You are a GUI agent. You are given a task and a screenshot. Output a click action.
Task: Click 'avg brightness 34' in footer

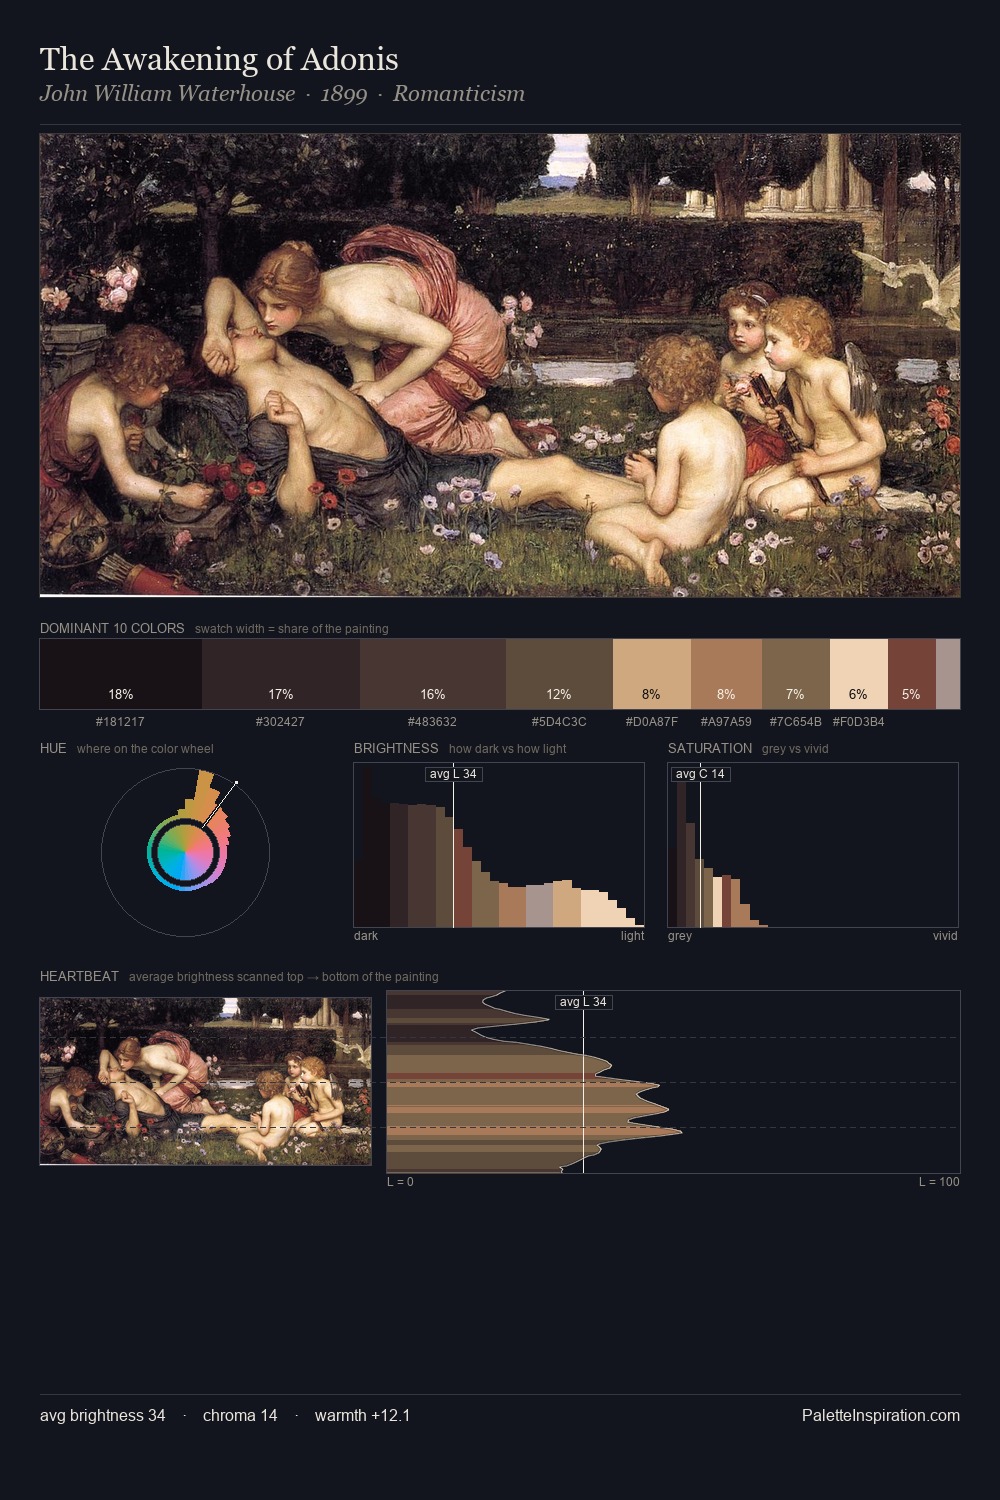tap(103, 1415)
